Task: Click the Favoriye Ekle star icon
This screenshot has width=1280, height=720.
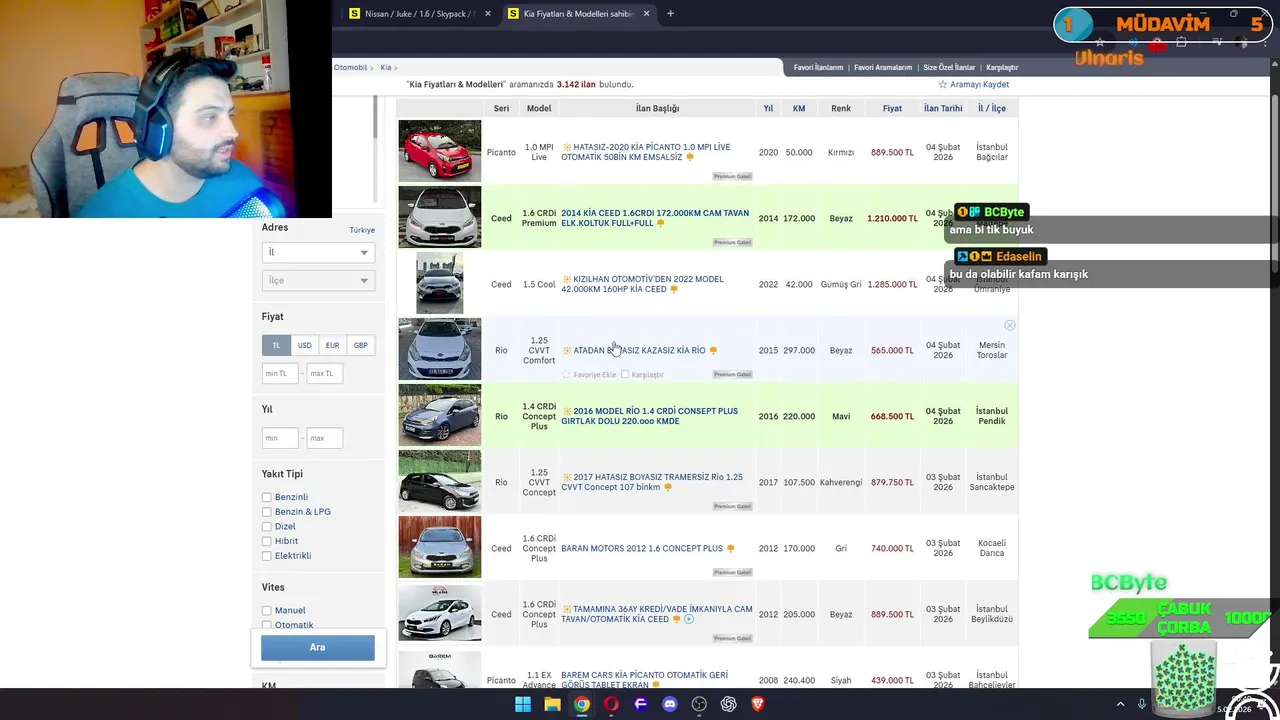Action: click(x=566, y=375)
